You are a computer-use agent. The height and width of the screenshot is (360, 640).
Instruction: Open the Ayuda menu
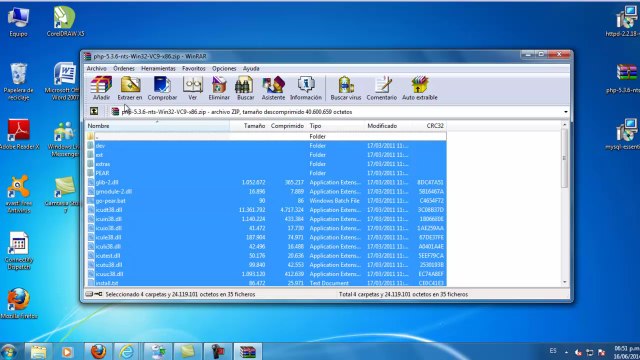[x=251, y=69]
